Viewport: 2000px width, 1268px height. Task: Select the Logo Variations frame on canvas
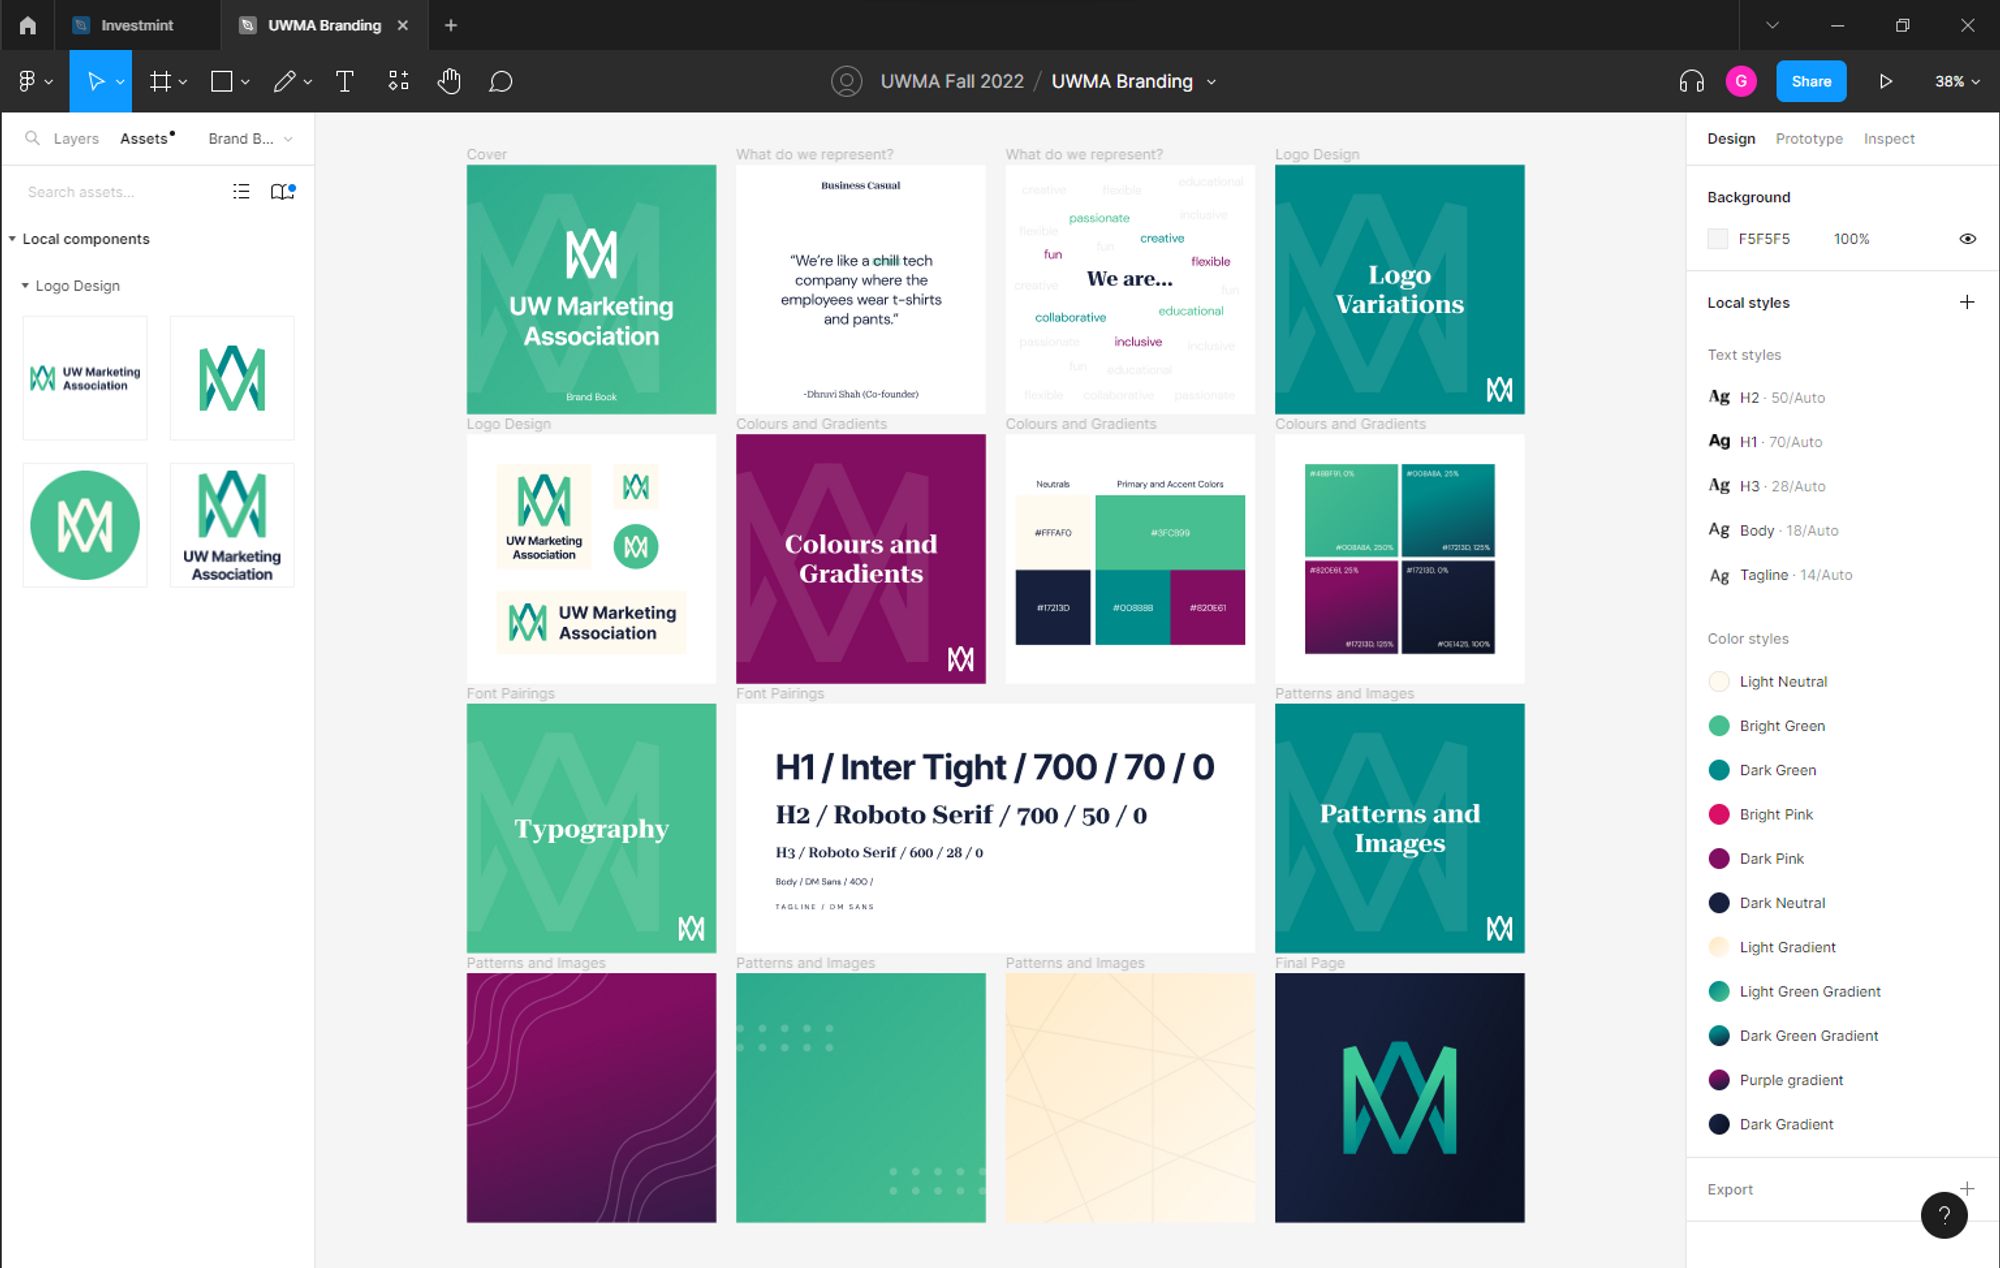point(1399,289)
